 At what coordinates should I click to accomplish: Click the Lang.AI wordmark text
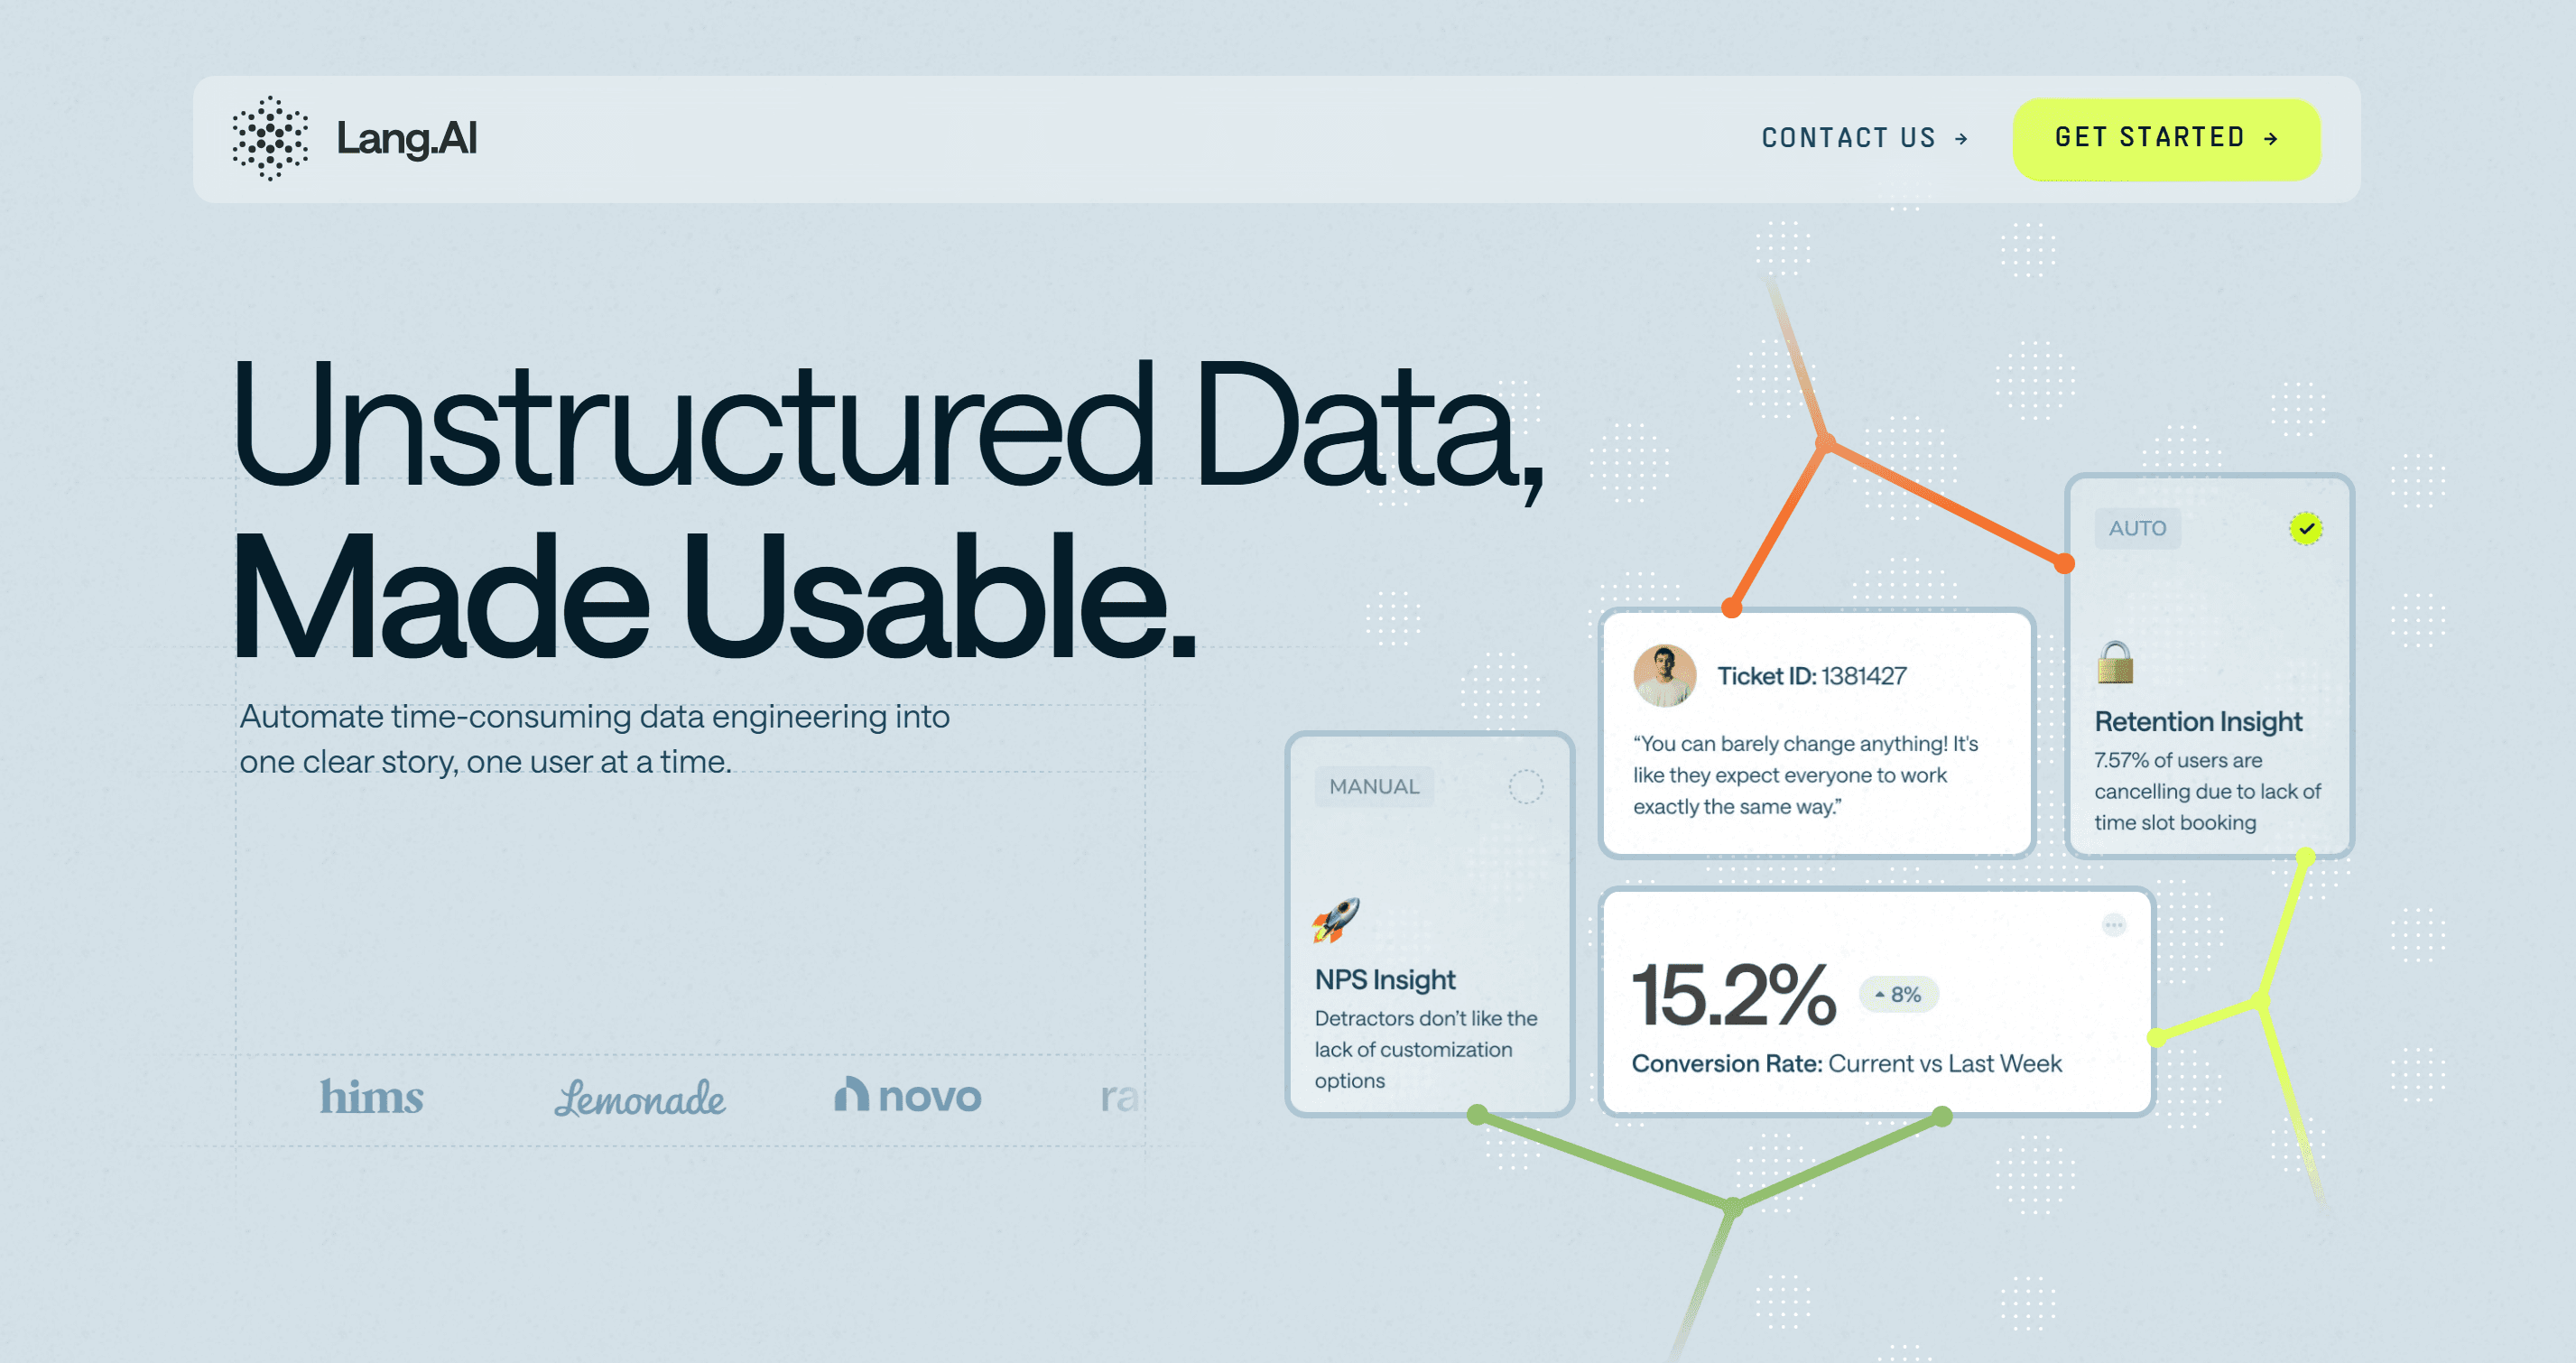[x=407, y=138]
